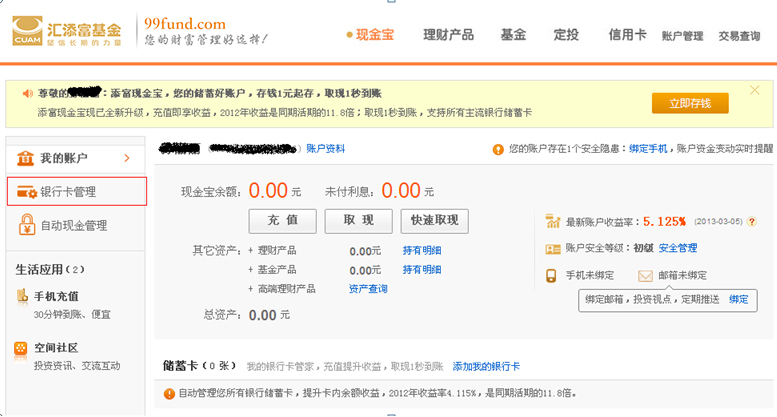
Task: Click the question mark help icon beside 2013-03-05
Action: 751,222
